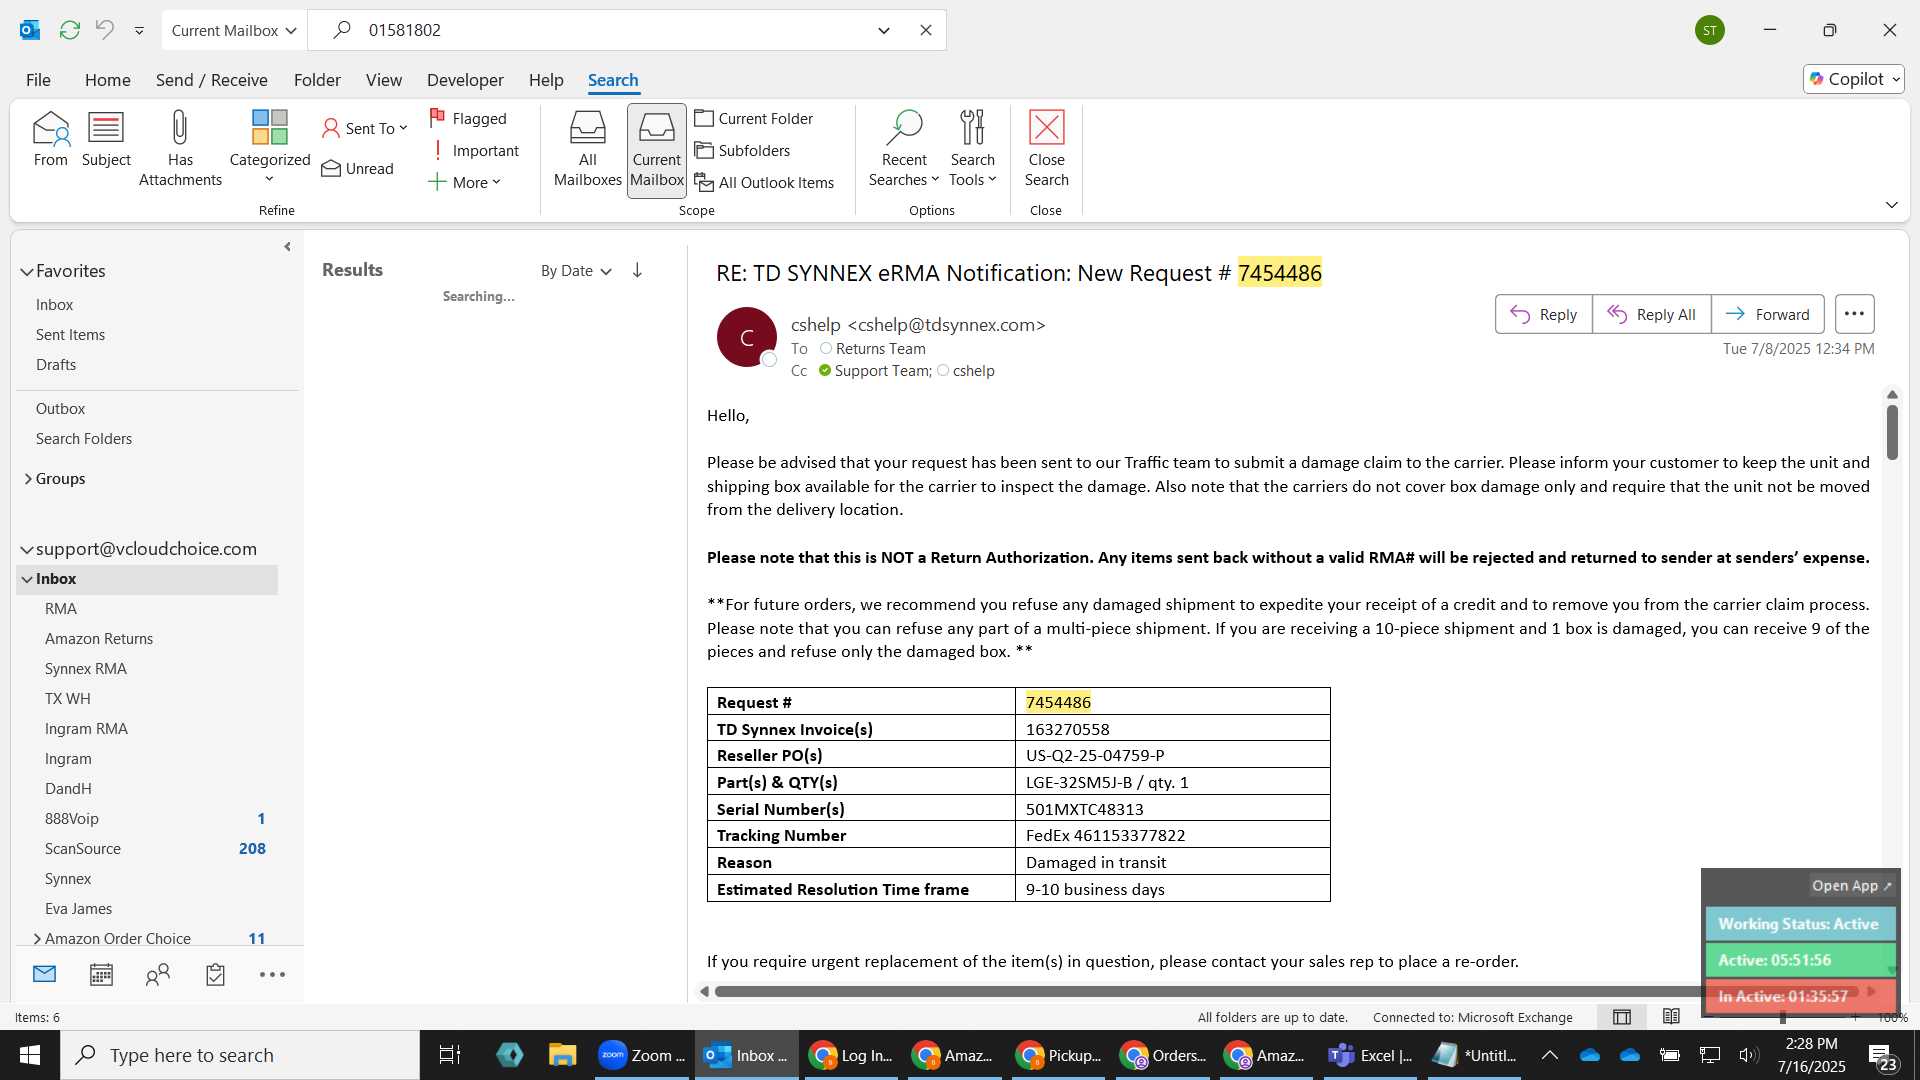Filter results by Important

(474, 150)
